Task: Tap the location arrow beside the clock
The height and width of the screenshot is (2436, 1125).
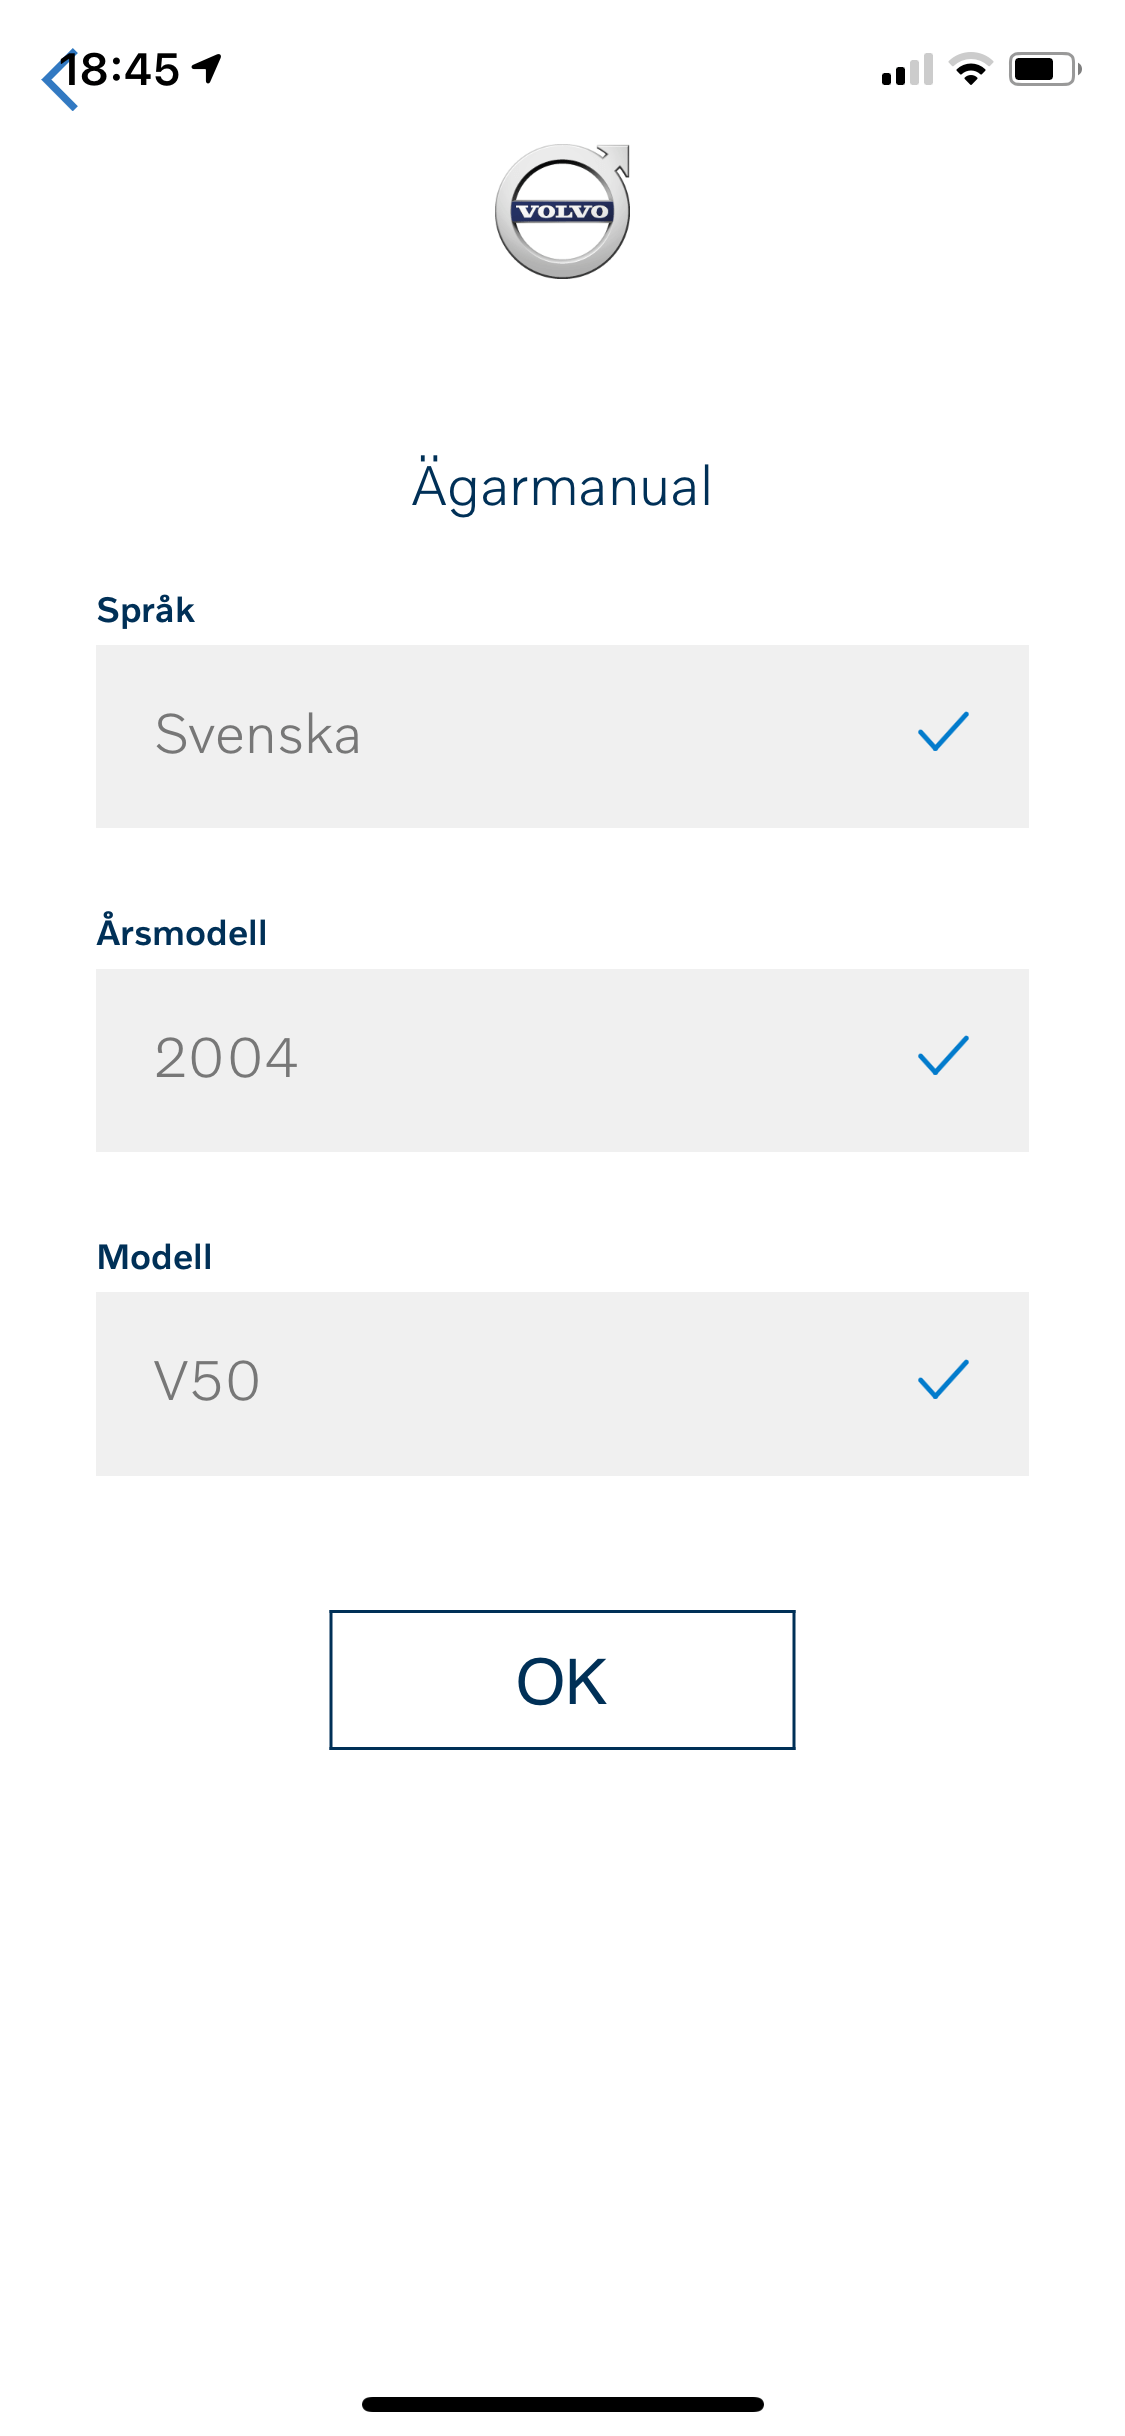Action: click(x=207, y=69)
